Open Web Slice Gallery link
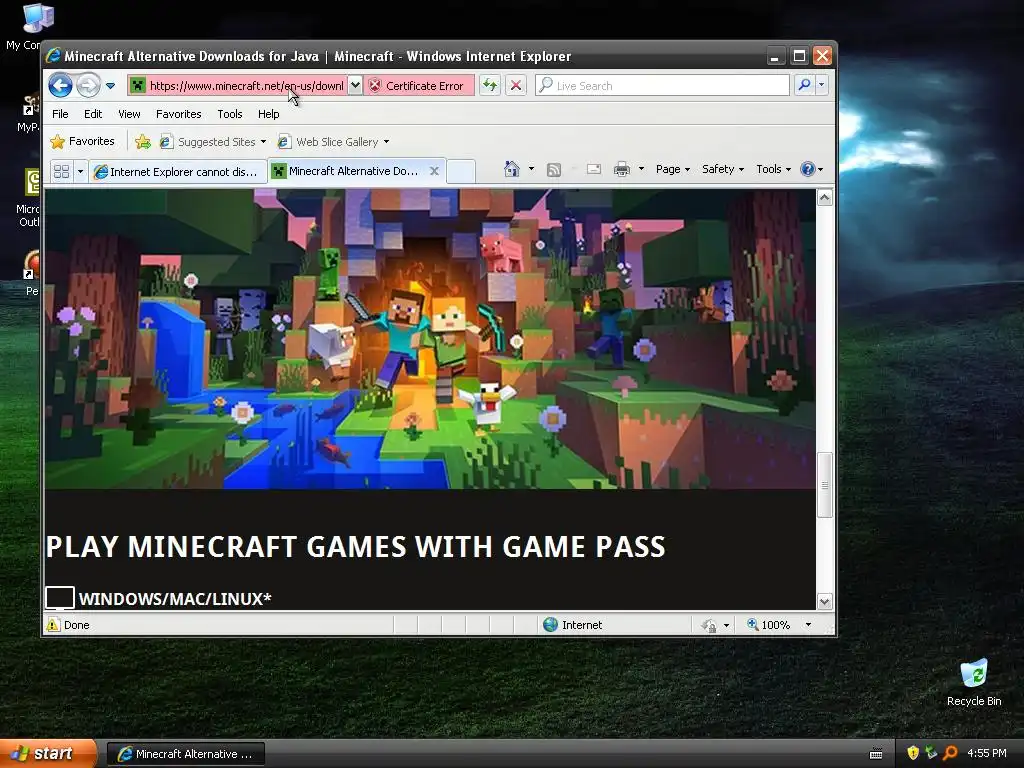The height and width of the screenshot is (768, 1024). [333, 142]
